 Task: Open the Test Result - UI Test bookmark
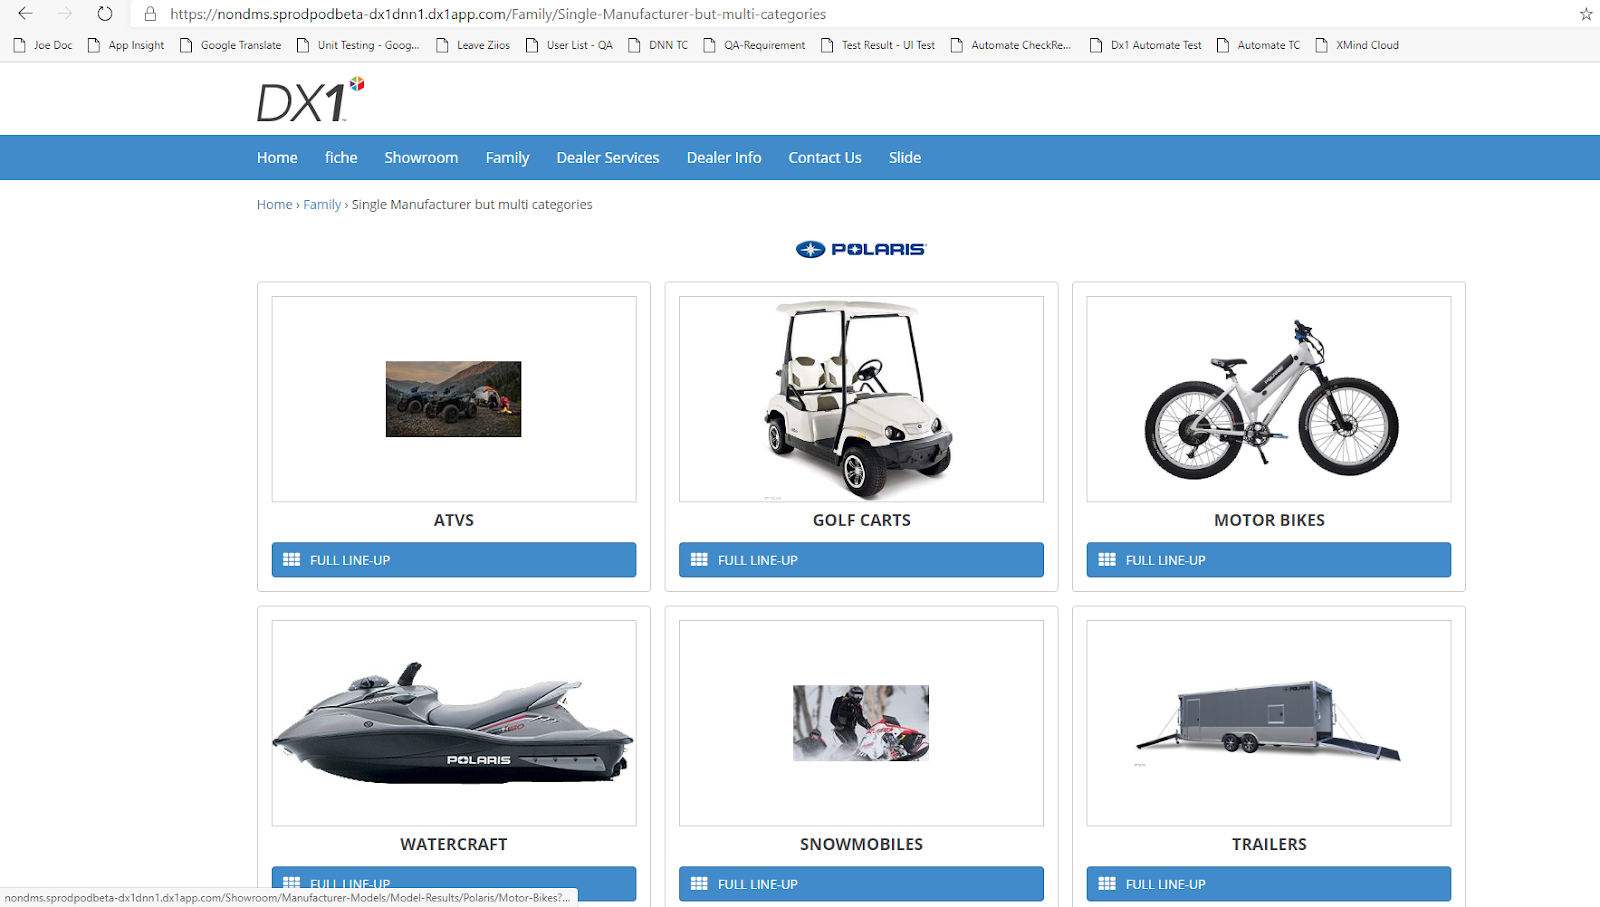(x=878, y=45)
